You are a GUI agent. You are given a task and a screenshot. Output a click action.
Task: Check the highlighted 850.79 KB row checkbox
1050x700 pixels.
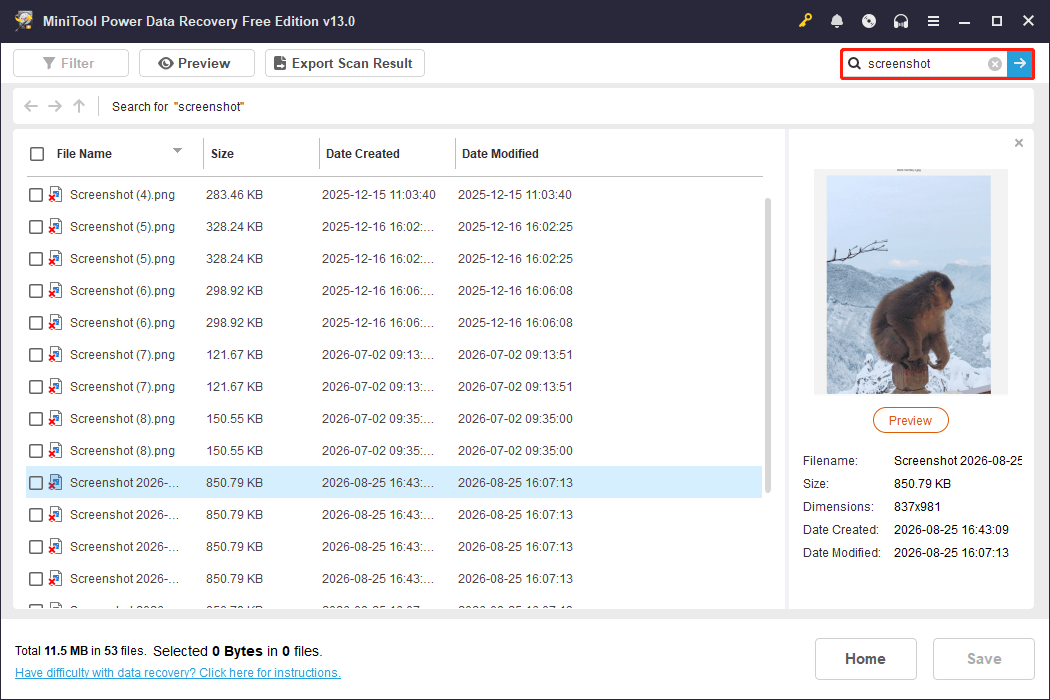[35, 483]
